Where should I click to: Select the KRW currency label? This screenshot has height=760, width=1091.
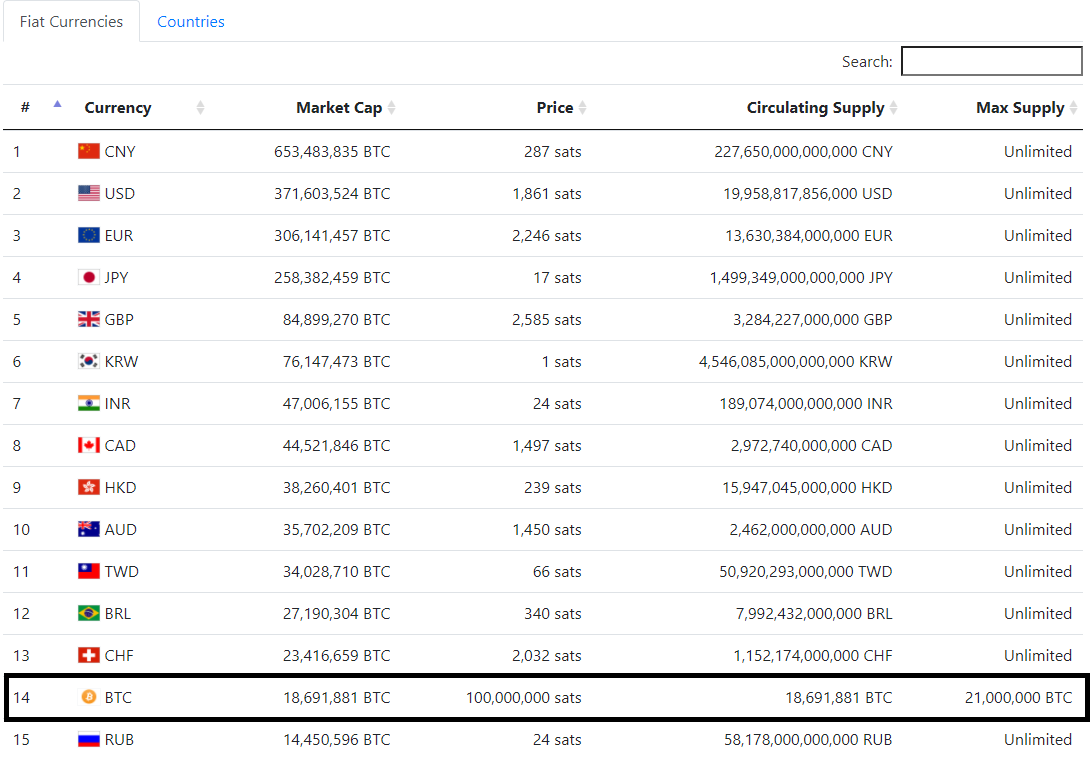[x=121, y=361]
